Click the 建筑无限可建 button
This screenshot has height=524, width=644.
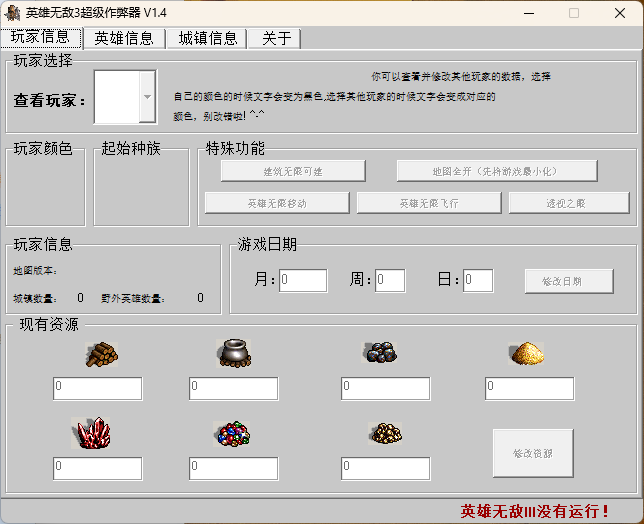pos(293,171)
